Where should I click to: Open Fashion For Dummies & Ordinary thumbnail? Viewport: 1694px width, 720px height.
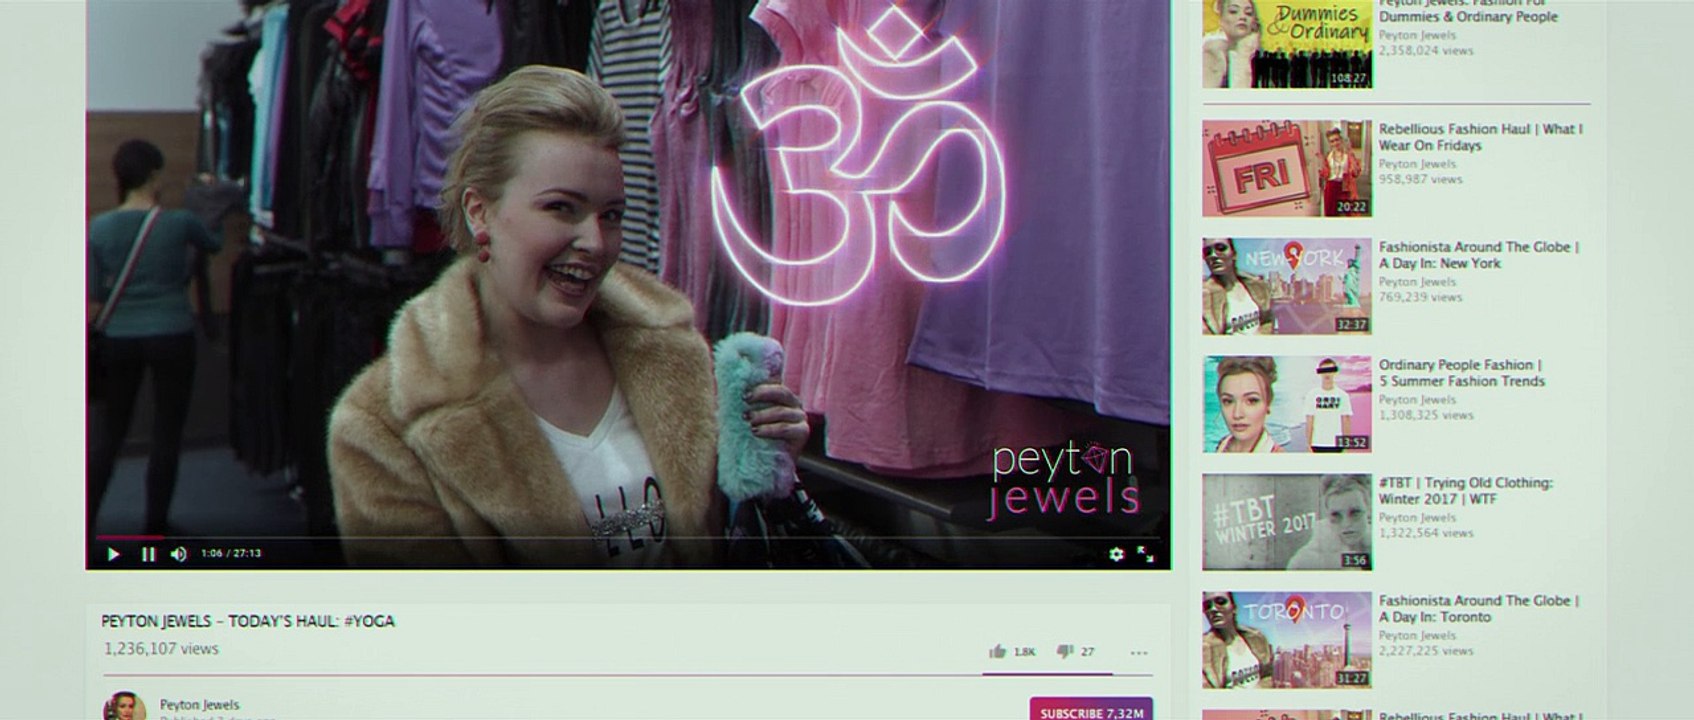point(1287,44)
